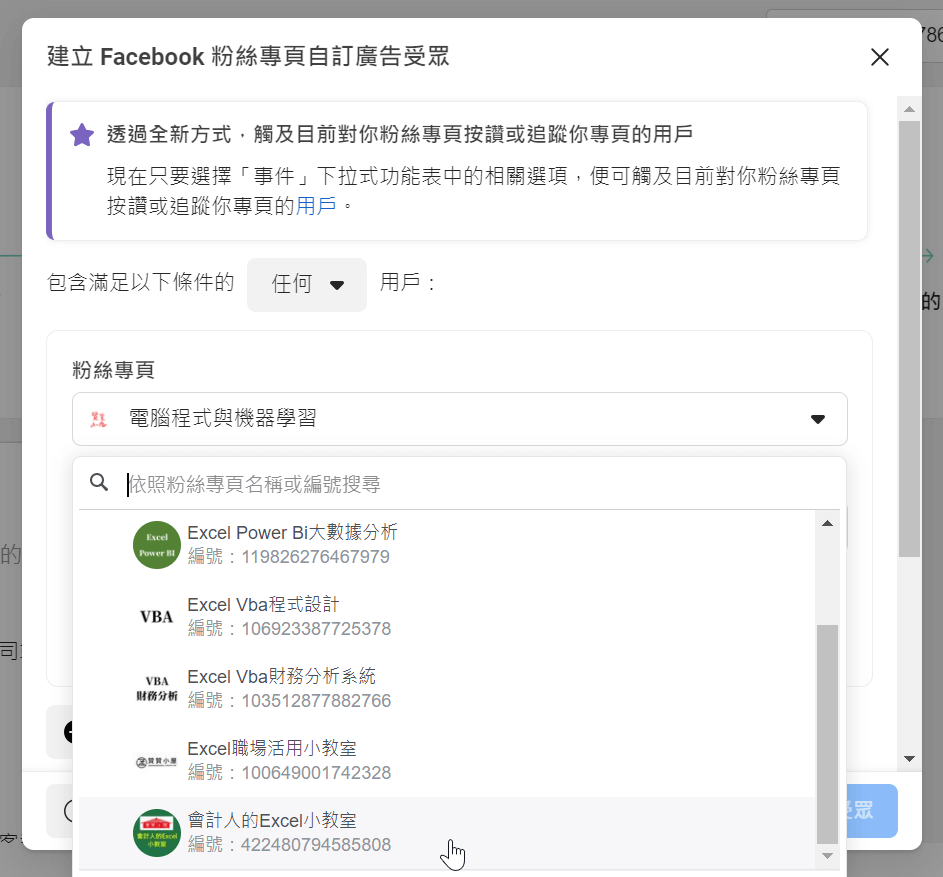Click ID text 119826276467979

(315, 557)
